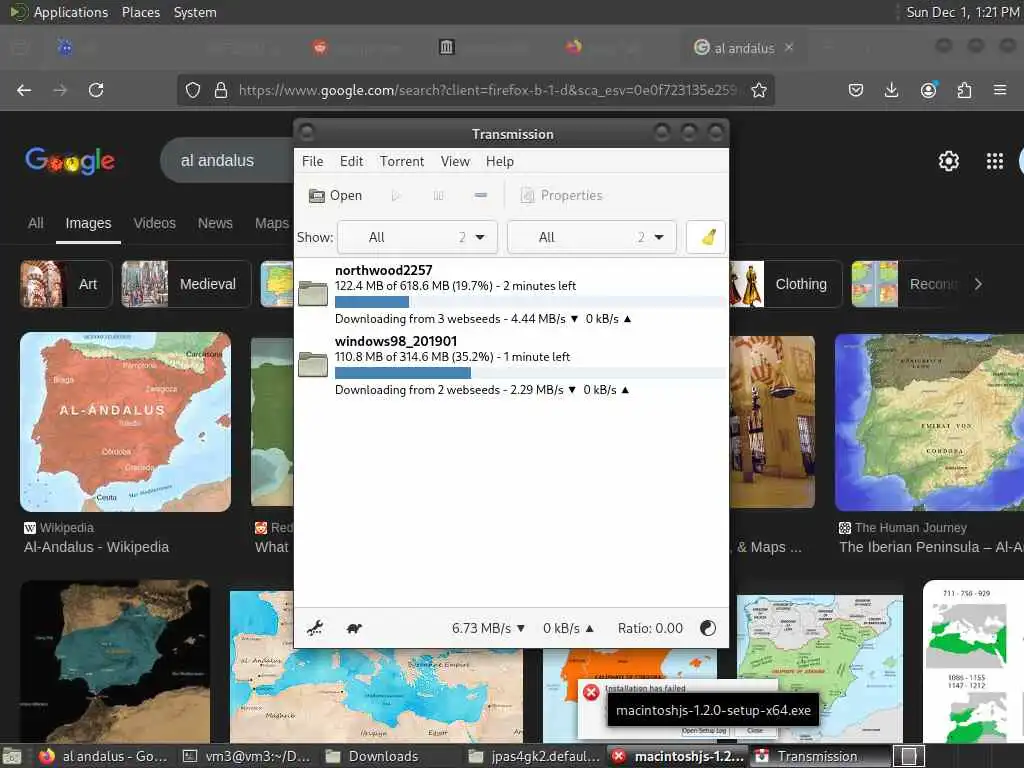Image resolution: width=1024 pixels, height=768 pixels.
Task: Expand the second All tracker filter dropdown
Action: point(592,237)
